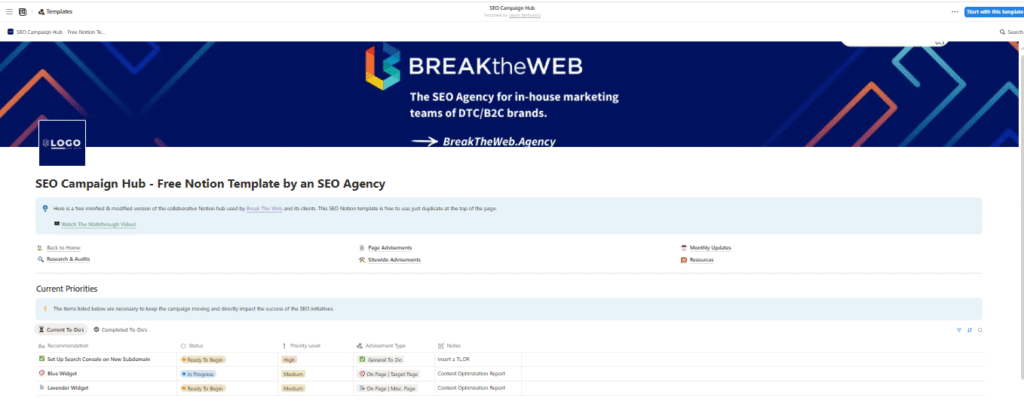
Task: Click Start with this template button
Action: 994,12
